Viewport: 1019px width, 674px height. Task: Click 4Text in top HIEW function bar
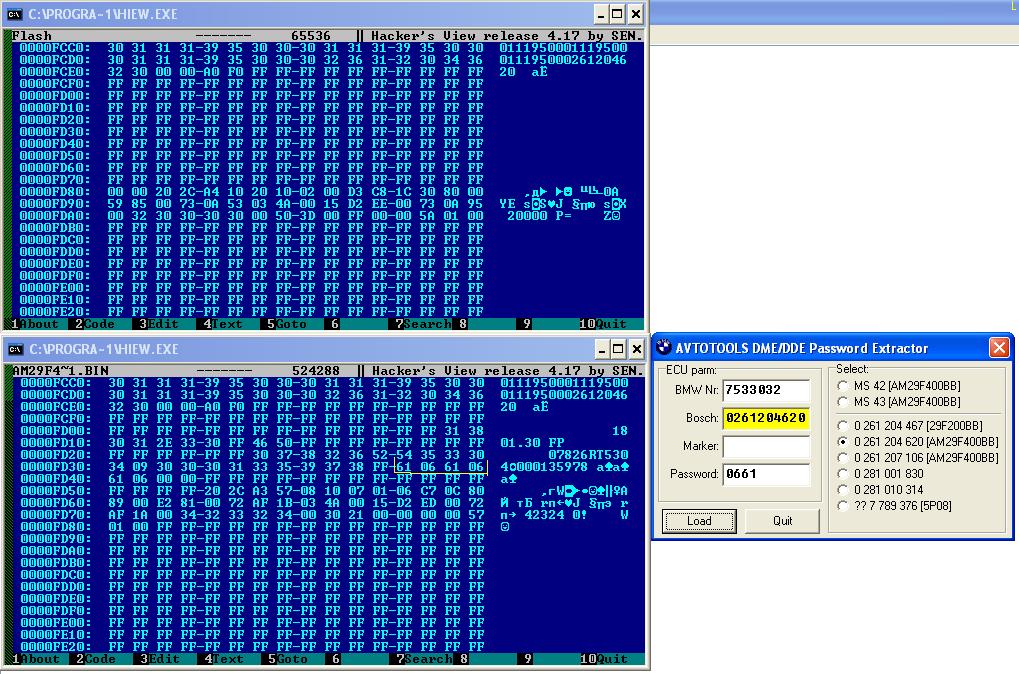(x=222, y=324)
